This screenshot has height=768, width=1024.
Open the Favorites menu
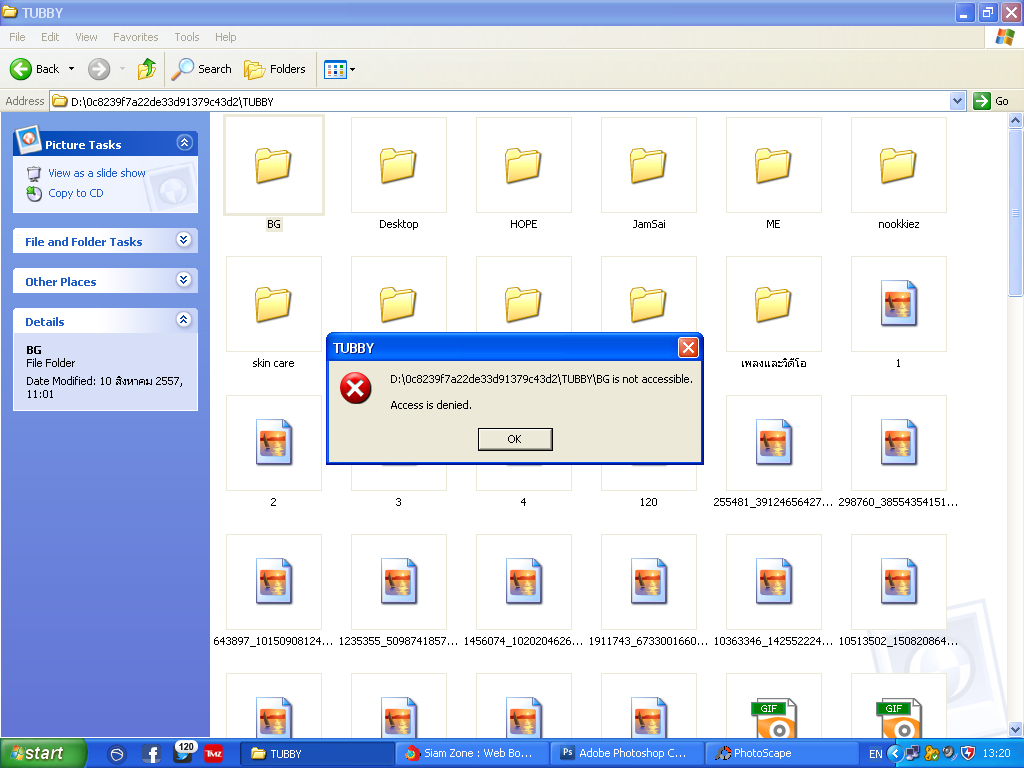[x=136, y=37]
